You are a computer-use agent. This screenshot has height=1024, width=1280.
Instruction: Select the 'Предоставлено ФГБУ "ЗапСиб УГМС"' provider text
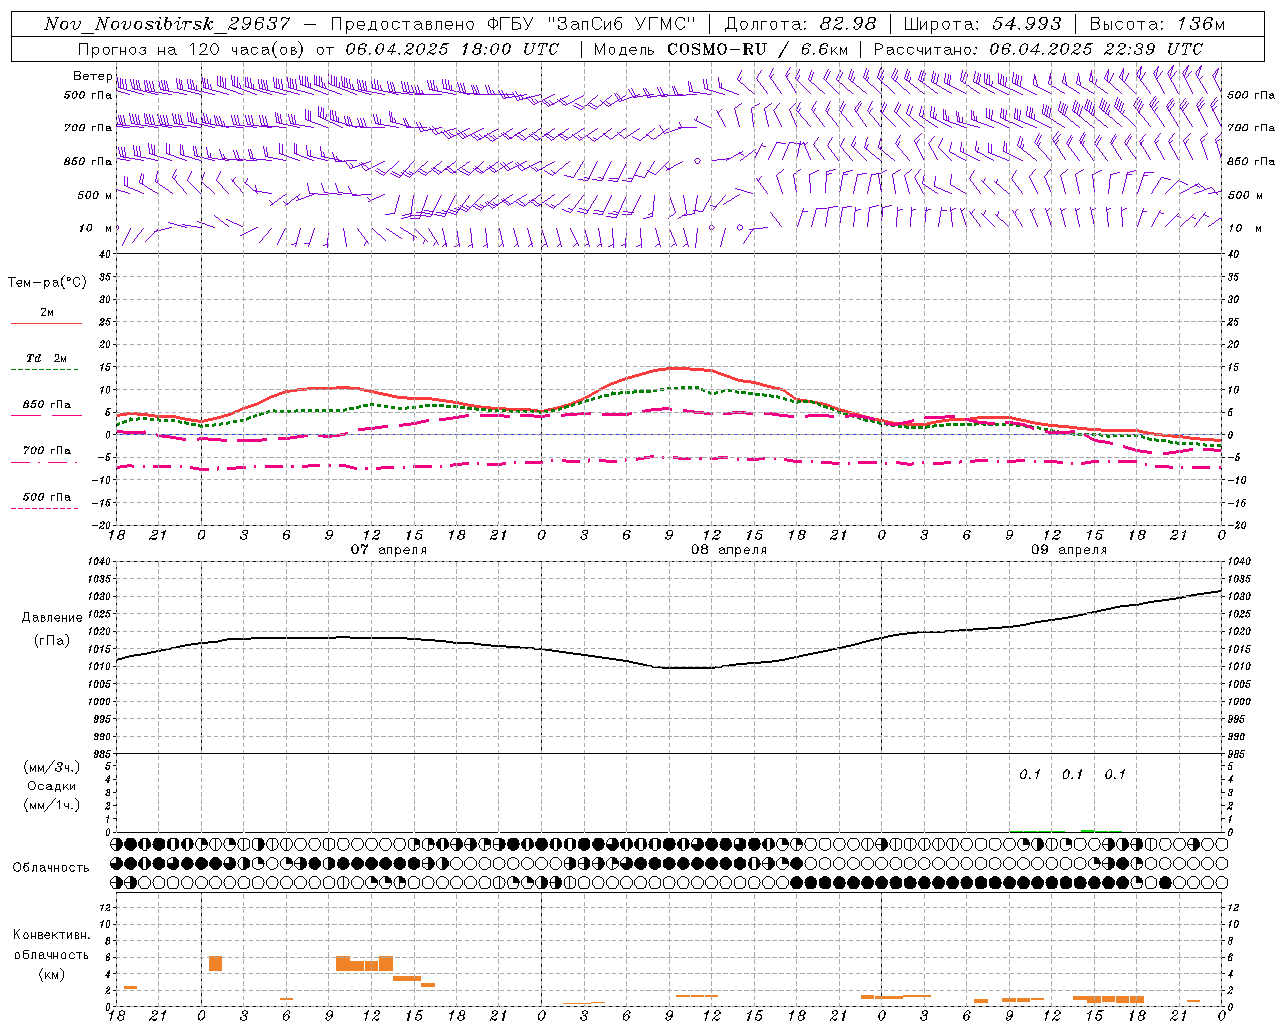(512, 24)
